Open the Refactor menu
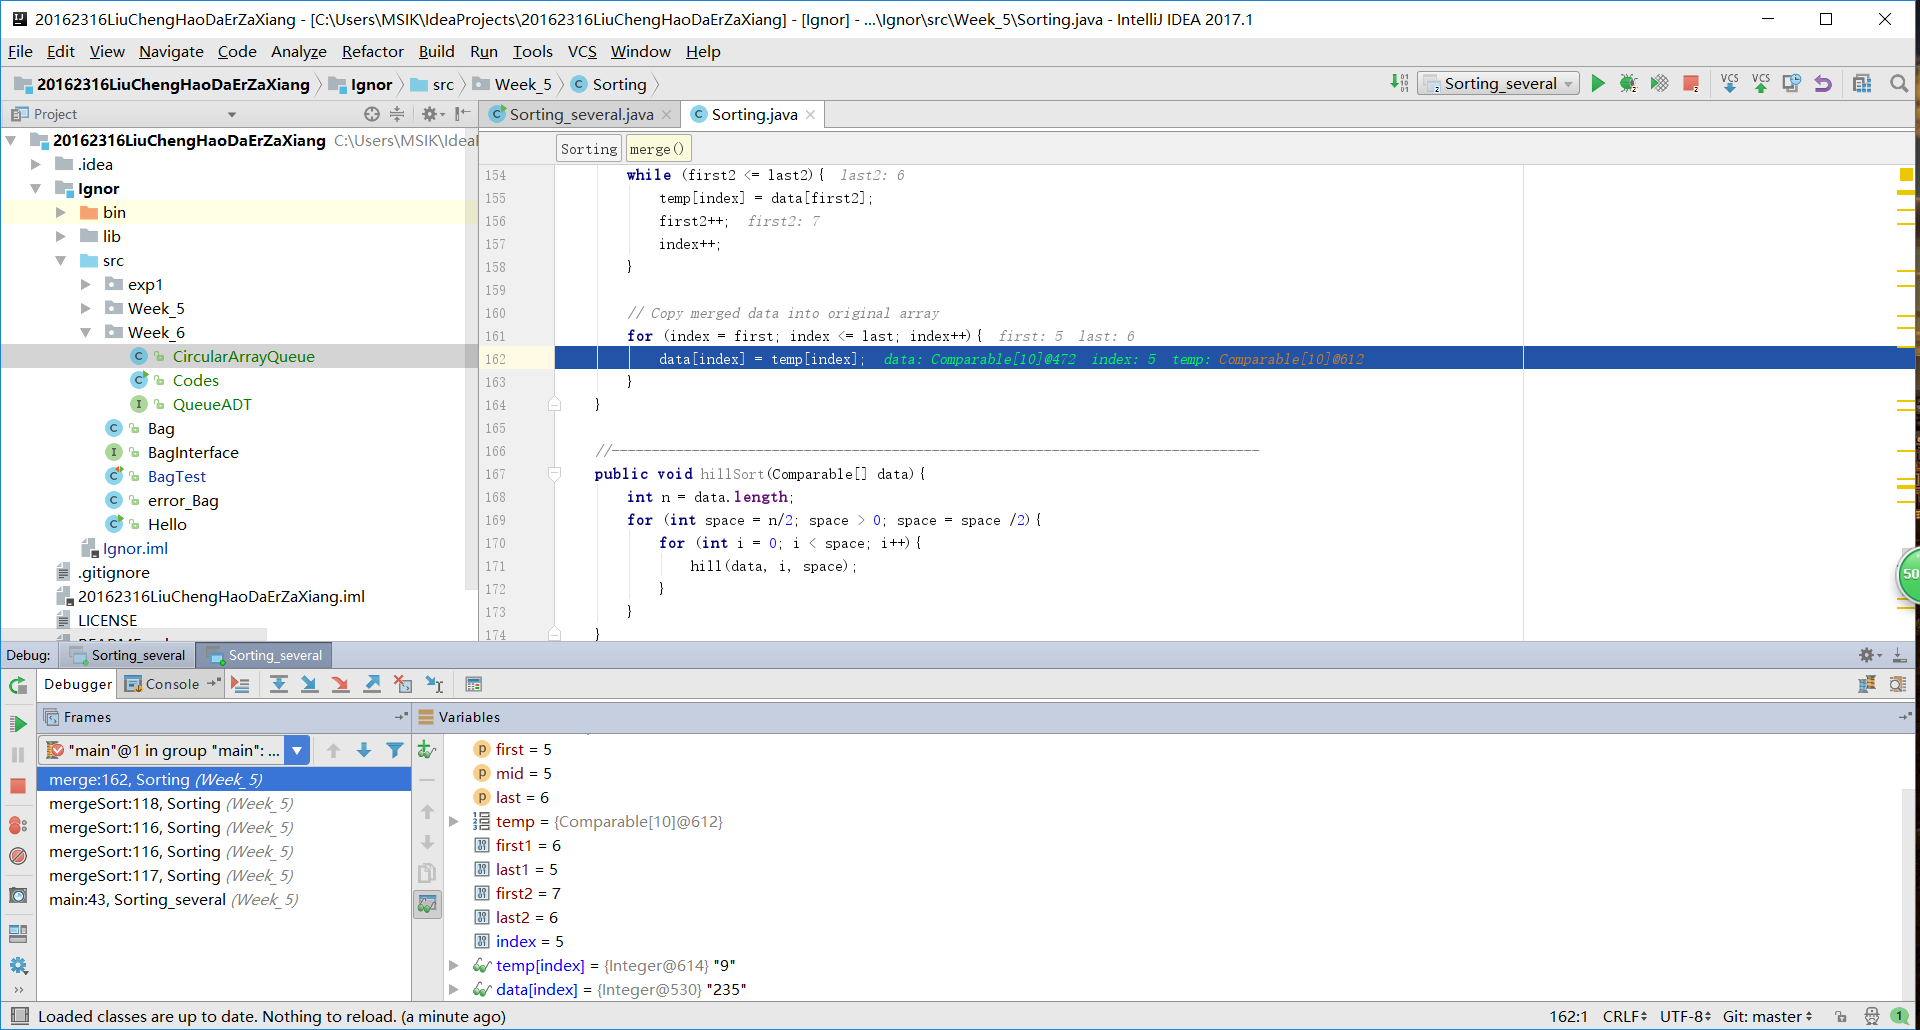The width and height of the screenshot is (1920, 1030). click(x=372, y=51)
